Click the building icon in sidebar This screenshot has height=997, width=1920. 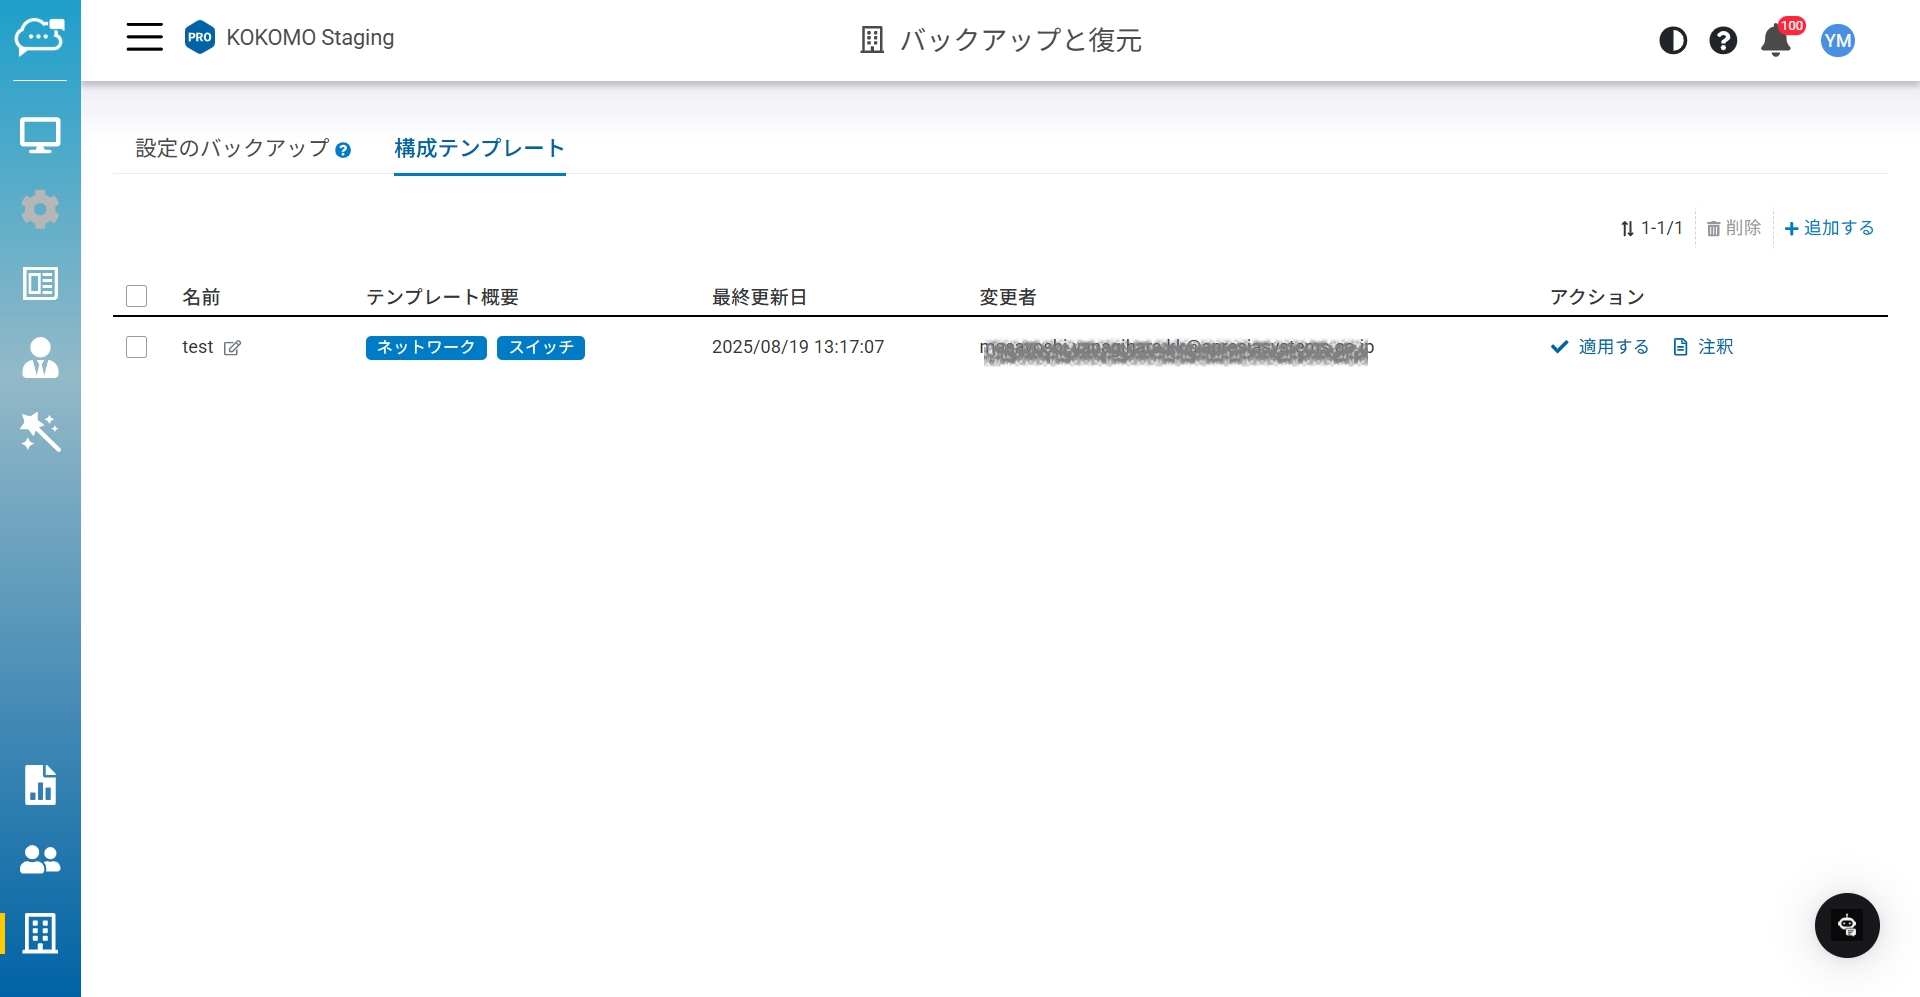(40, 933)
